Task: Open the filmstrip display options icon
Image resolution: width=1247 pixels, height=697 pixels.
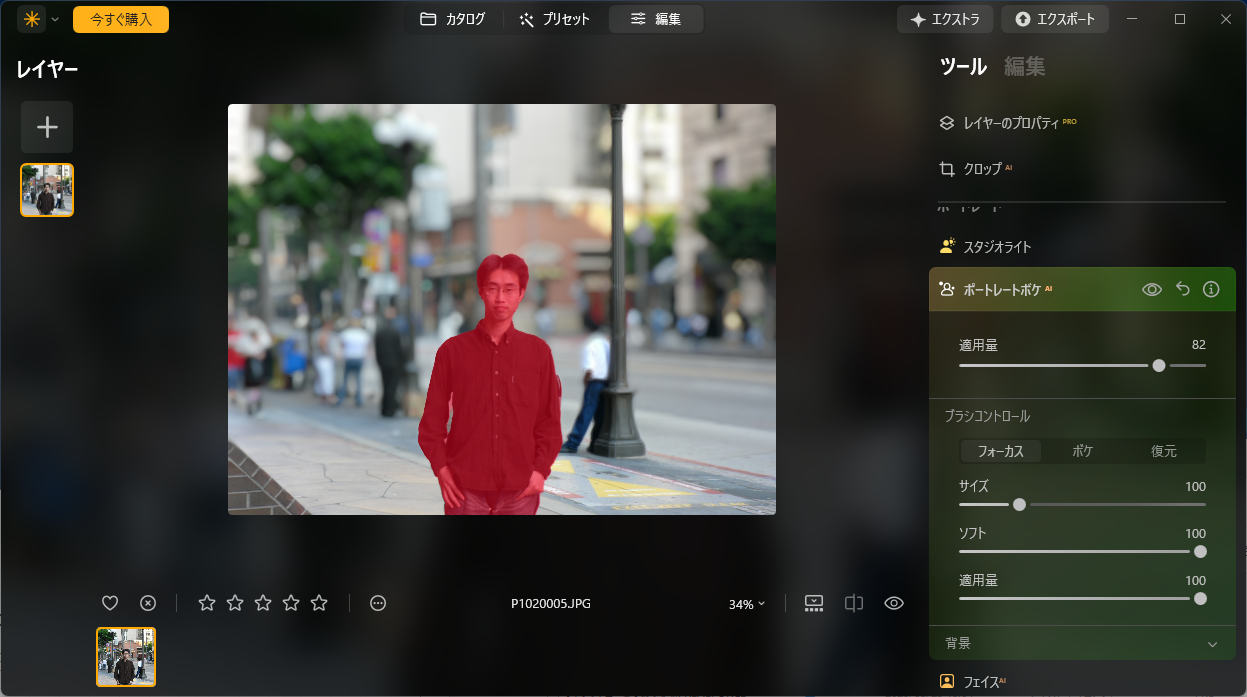Action: coord(813,602)
